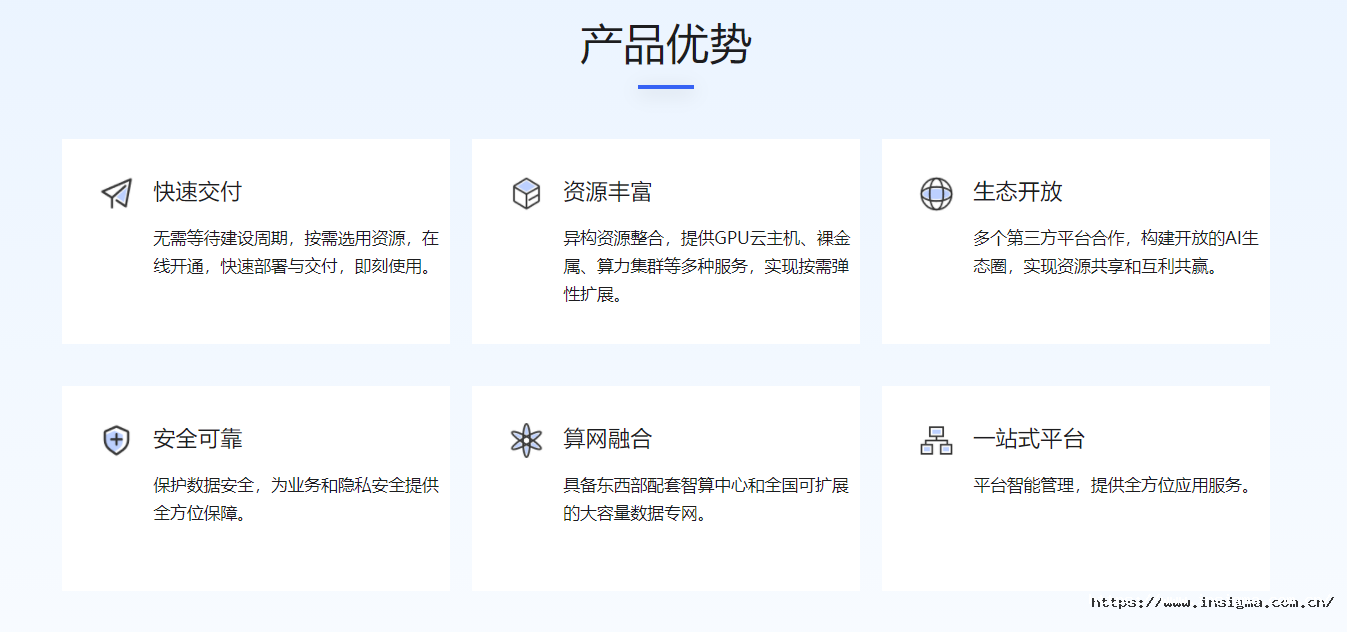Click the globe icon beside 生态开放
Image resolution: width=1347 pixels, height=632 pixels.
click(936, 193)
